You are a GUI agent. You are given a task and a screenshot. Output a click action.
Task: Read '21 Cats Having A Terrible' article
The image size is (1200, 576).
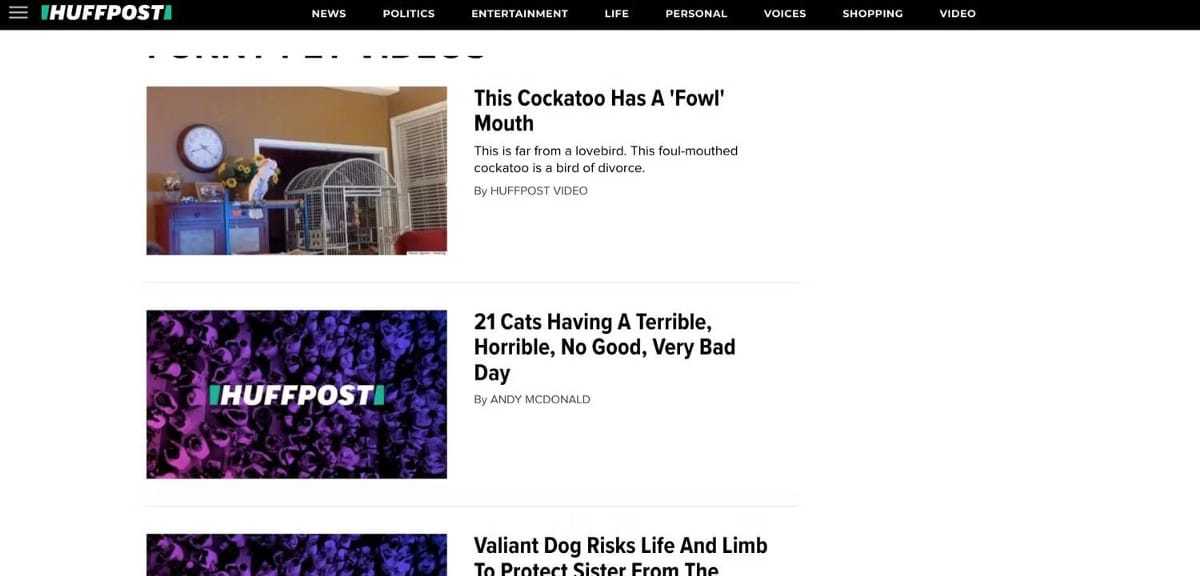(x=604, y=347)
